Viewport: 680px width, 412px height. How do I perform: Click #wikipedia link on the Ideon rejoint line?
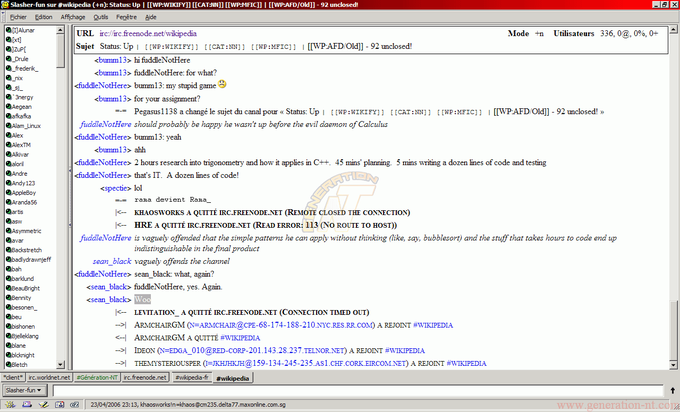pyautogui.click(x=405, y=350)
